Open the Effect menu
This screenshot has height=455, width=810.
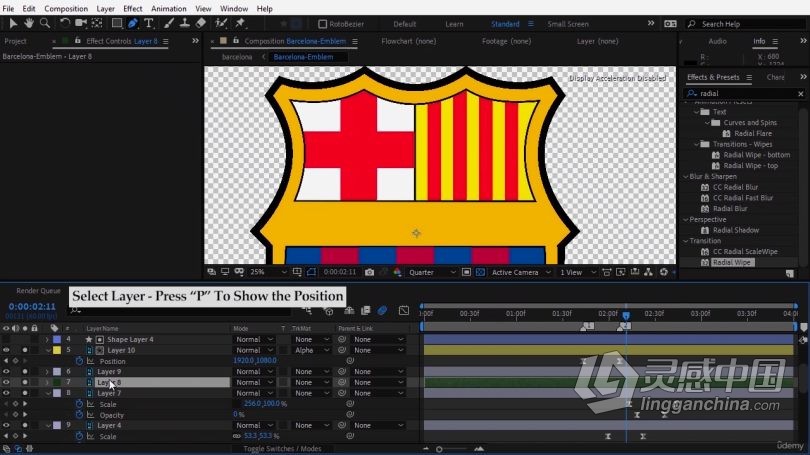tap(132, 9)
